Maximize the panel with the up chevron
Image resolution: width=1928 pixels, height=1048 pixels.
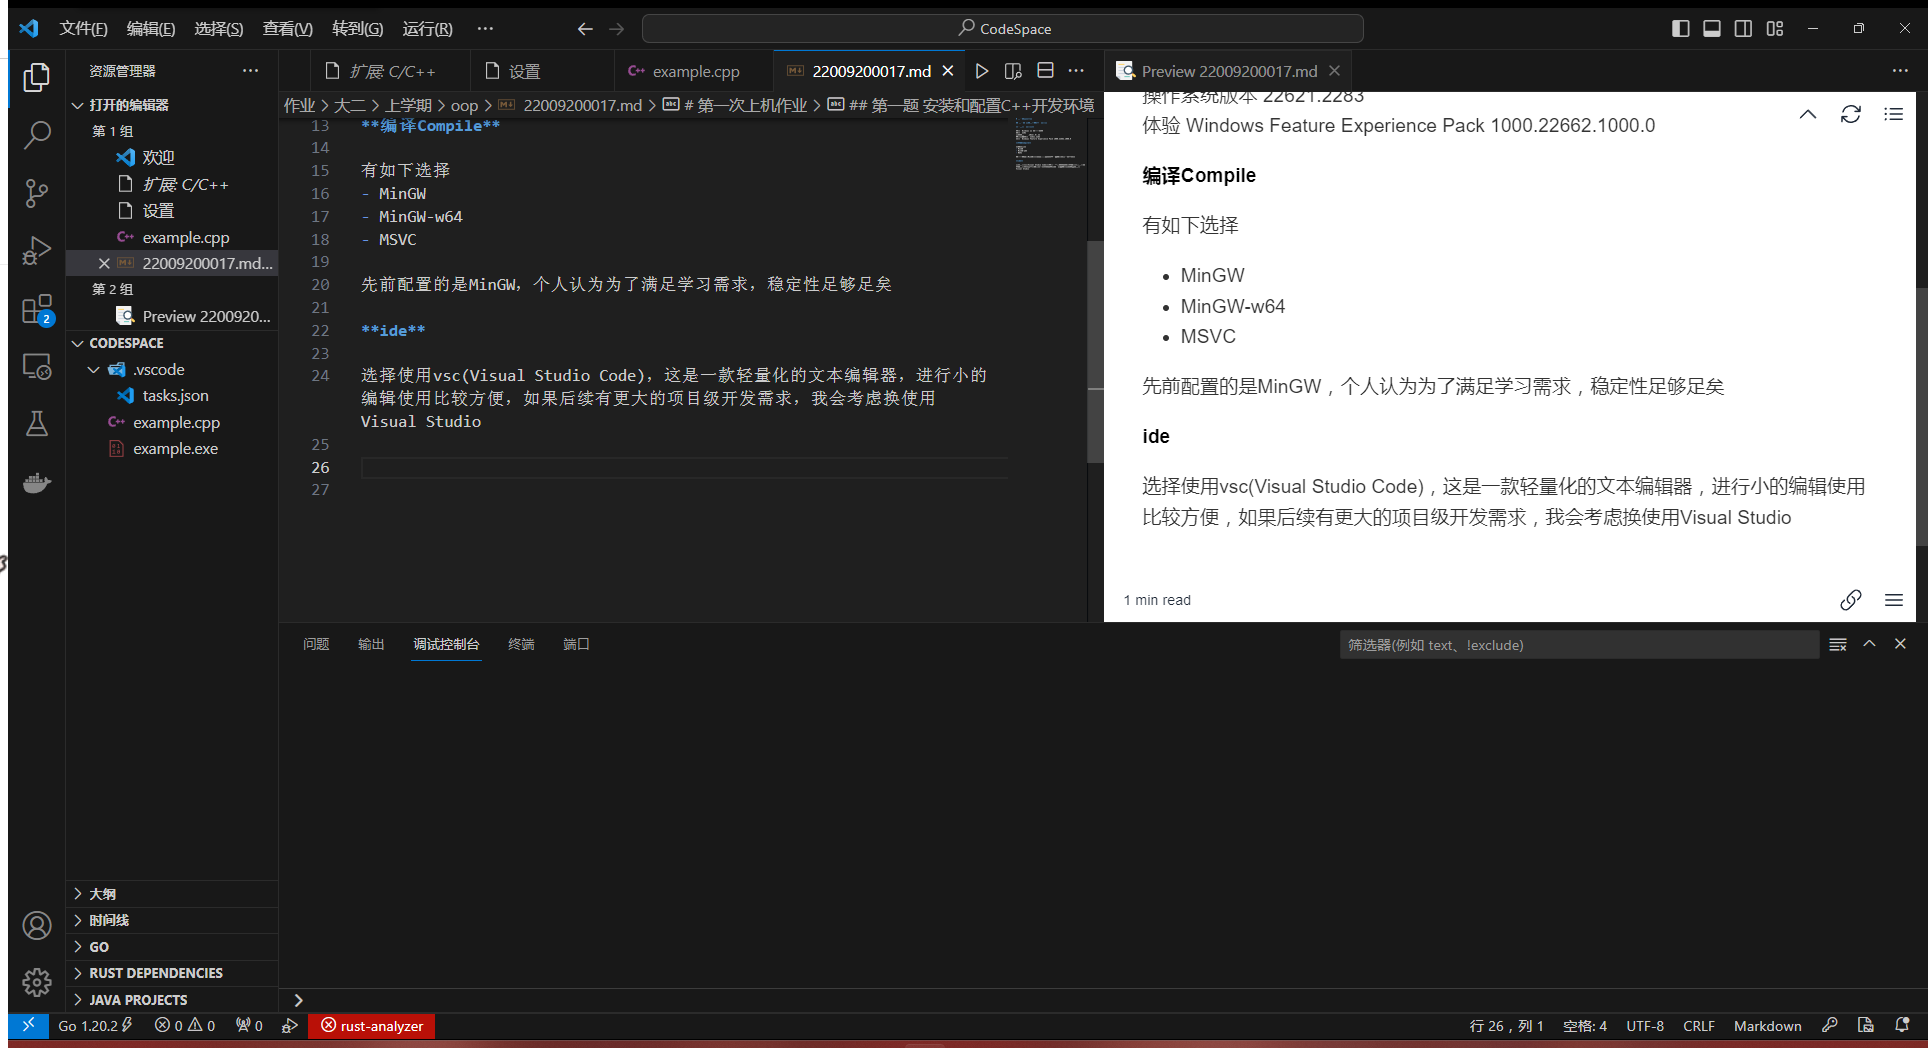tap(1869, 644)
